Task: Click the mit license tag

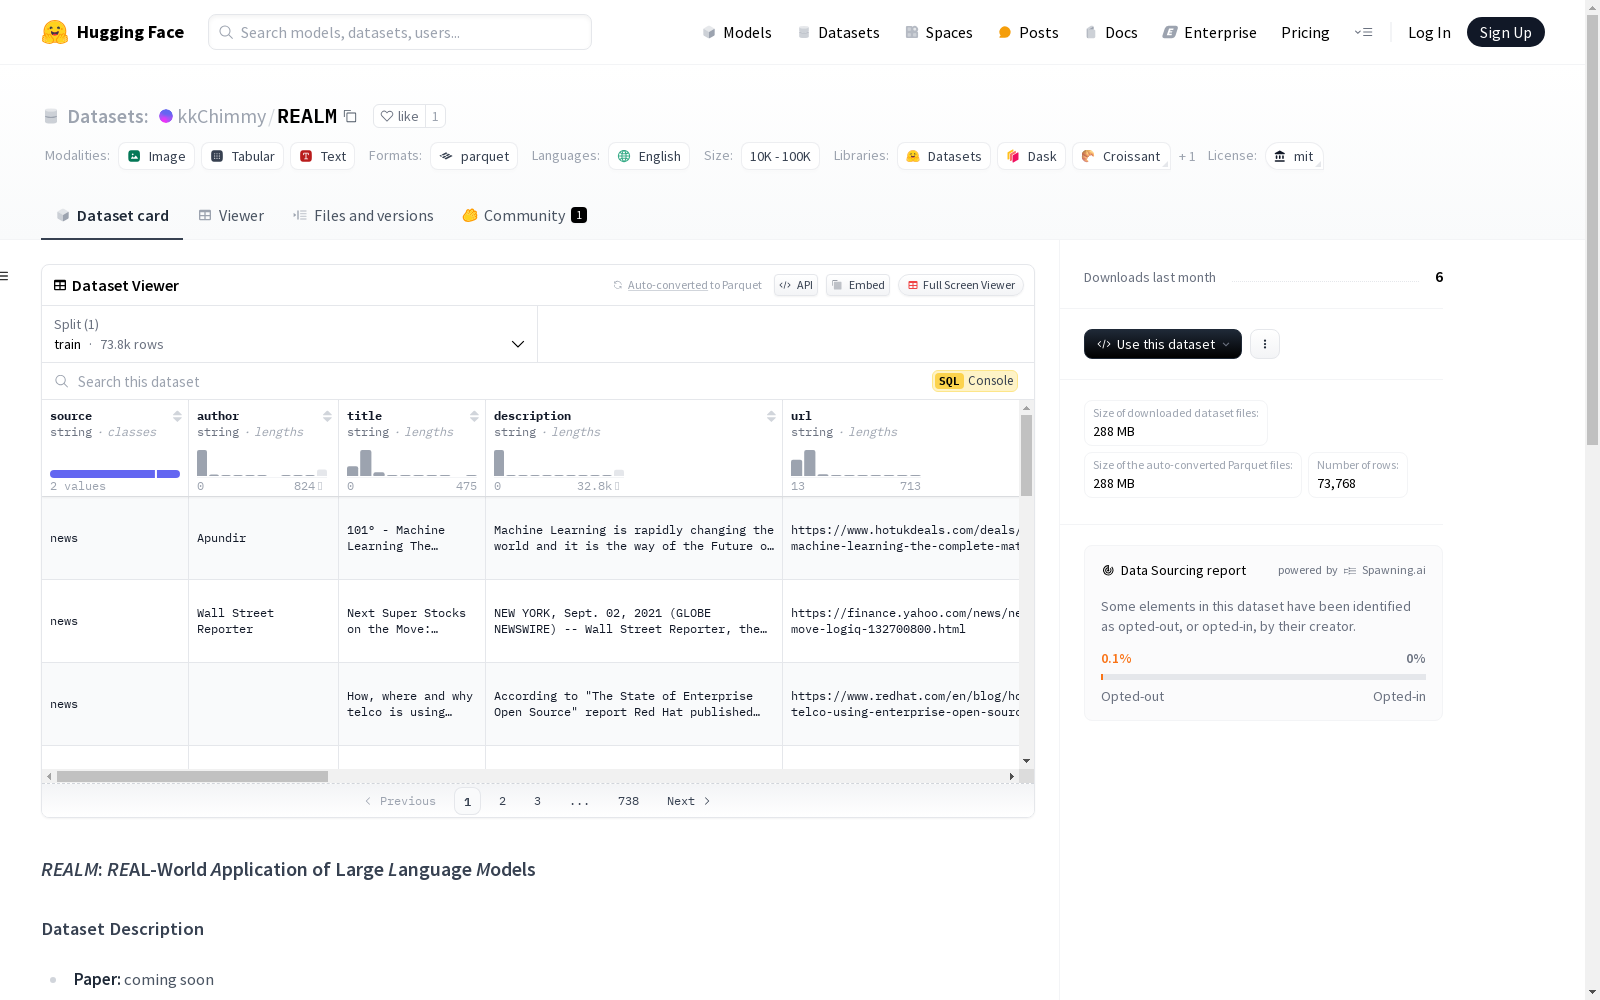Action: 1294,156
